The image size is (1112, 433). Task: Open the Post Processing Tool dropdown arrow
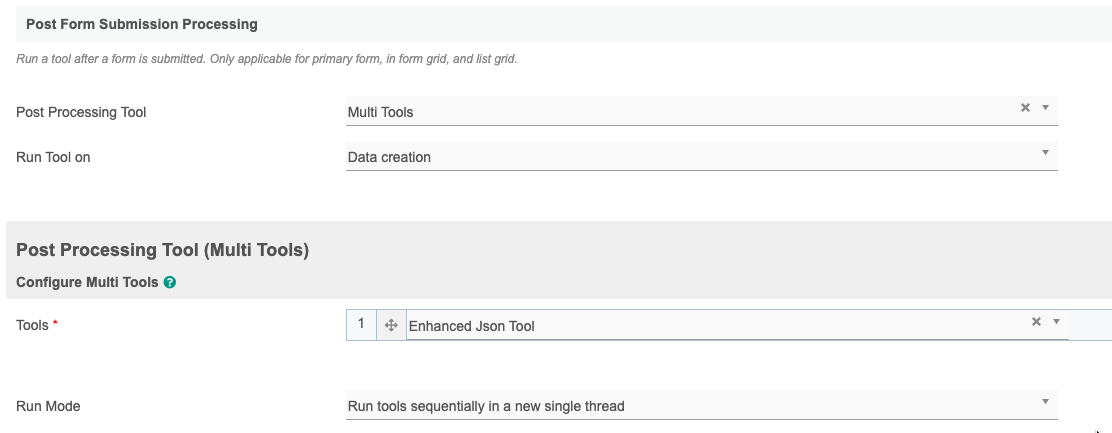click(1045, 108)
